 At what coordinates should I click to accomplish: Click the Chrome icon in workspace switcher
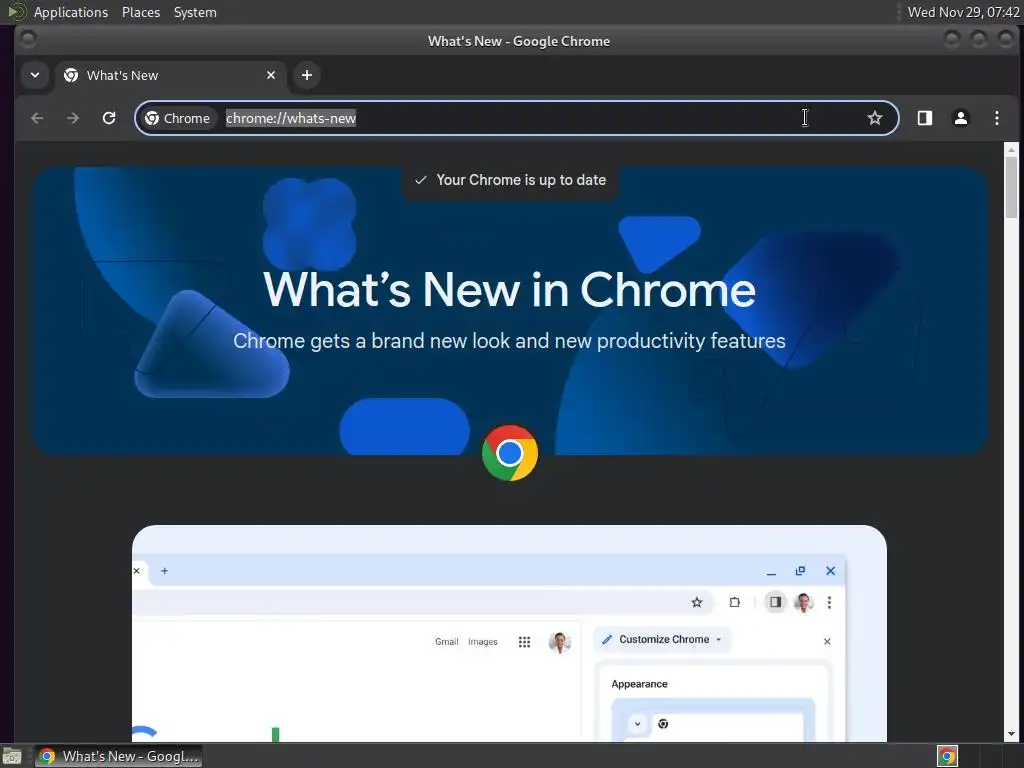[x=947, y=756]
